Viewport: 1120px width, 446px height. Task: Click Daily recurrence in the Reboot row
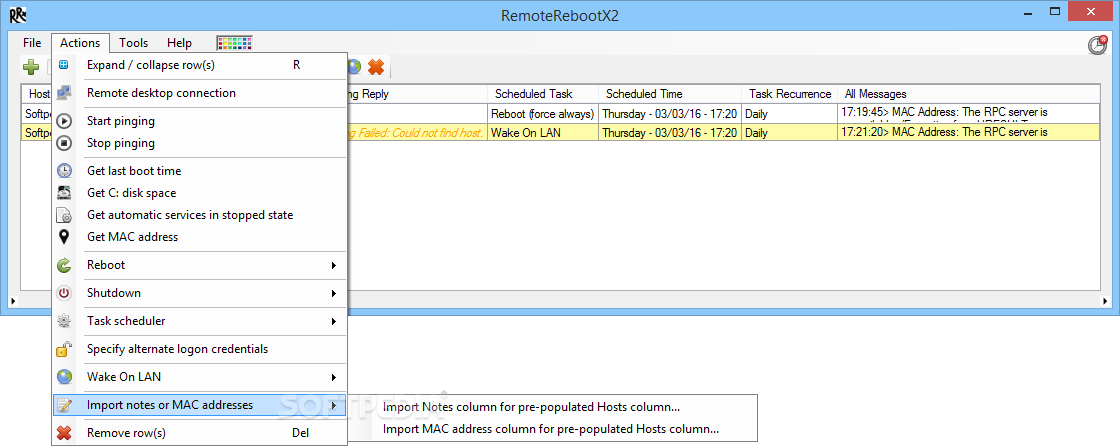click(789, 114)
